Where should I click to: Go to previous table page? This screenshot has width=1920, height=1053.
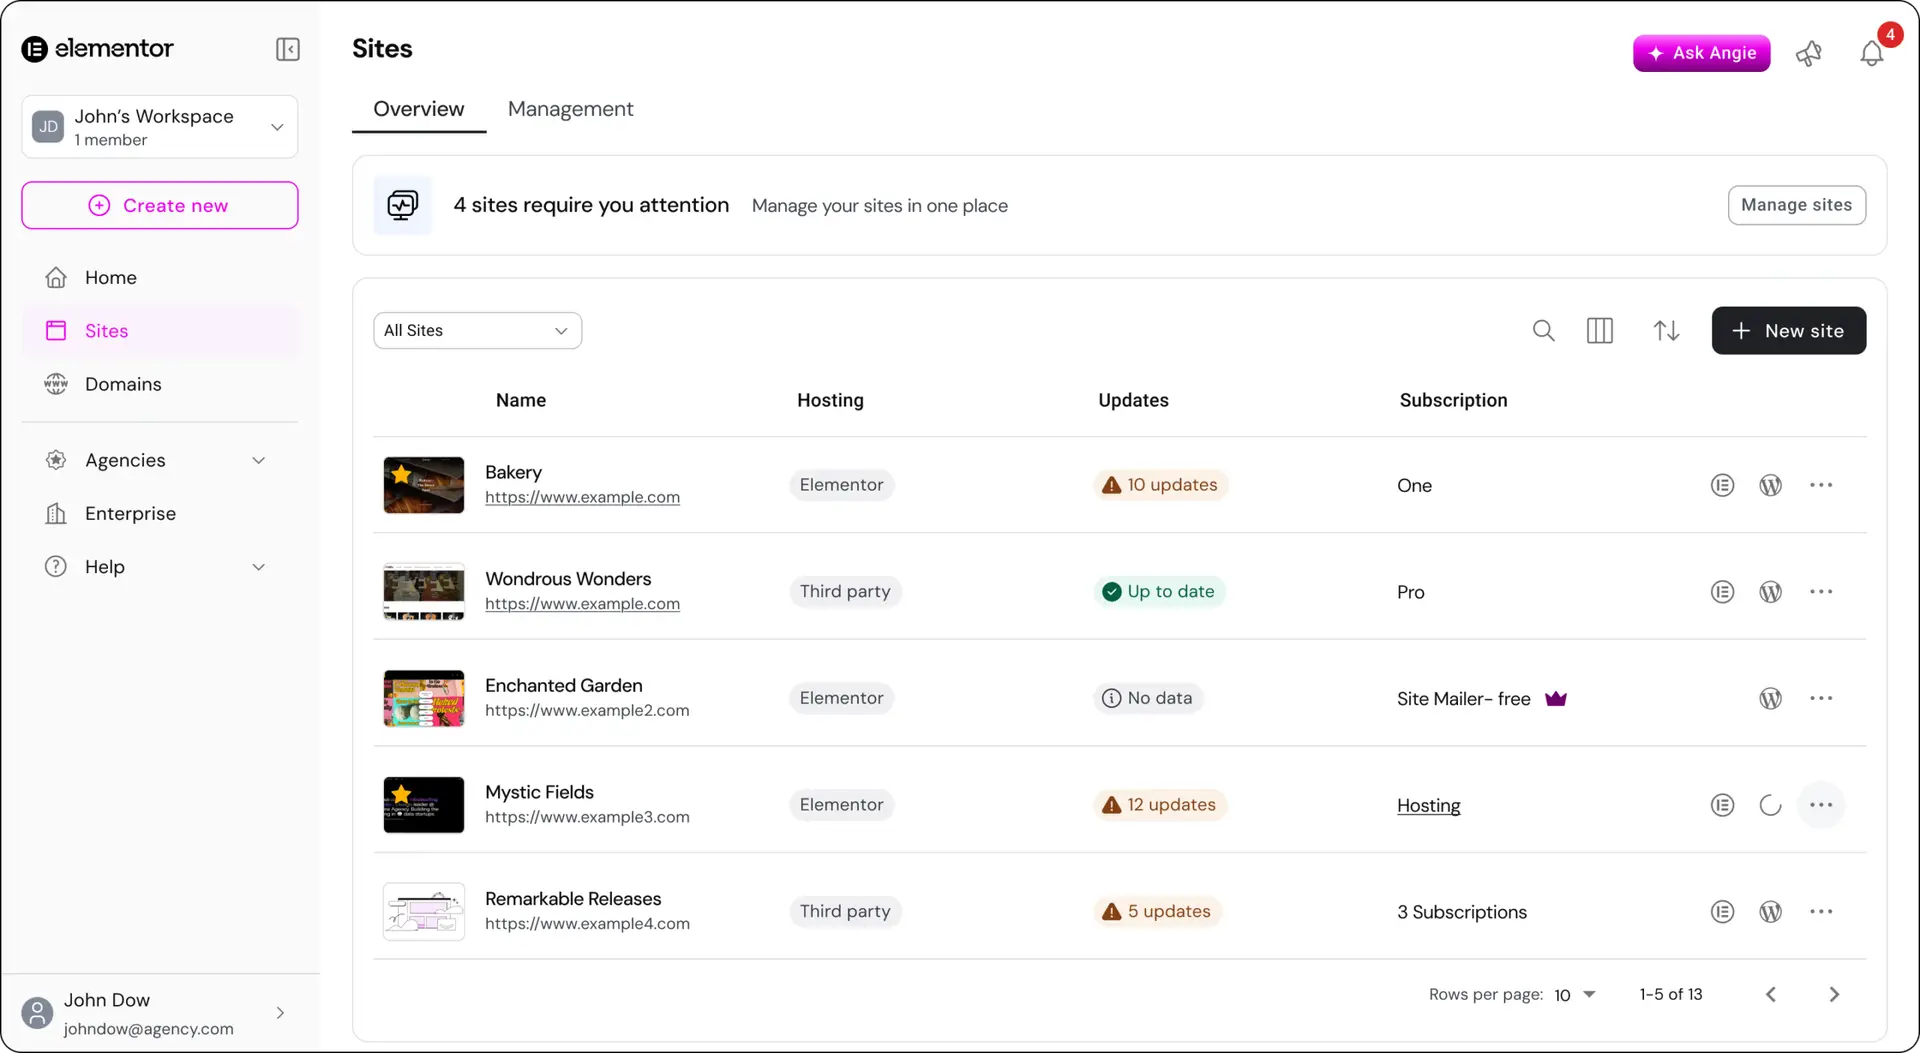click(1770, 994)
